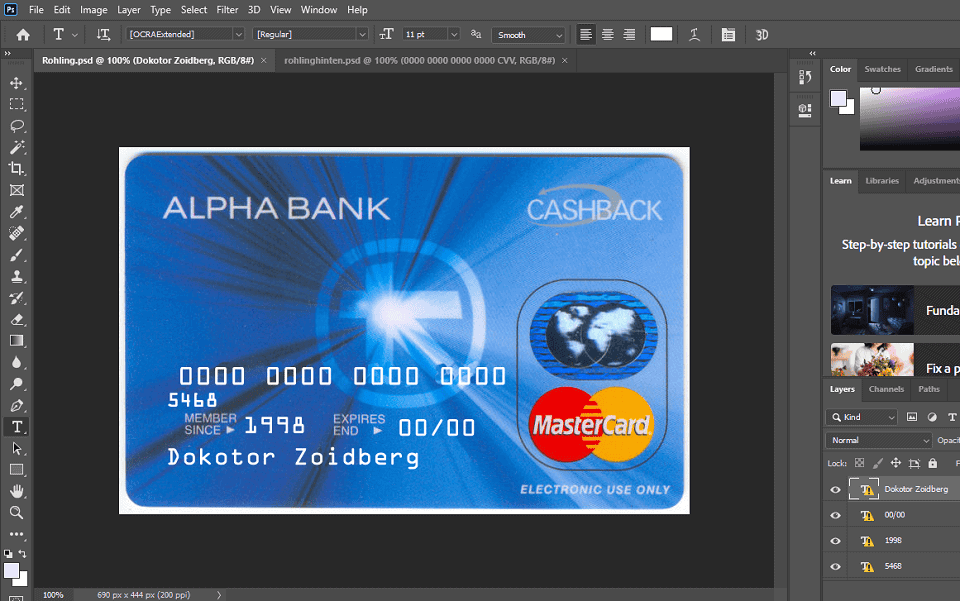Viewport: 960px width, 601px height.
Task: Expand the status bar info chevron
Action: [219, 595]
